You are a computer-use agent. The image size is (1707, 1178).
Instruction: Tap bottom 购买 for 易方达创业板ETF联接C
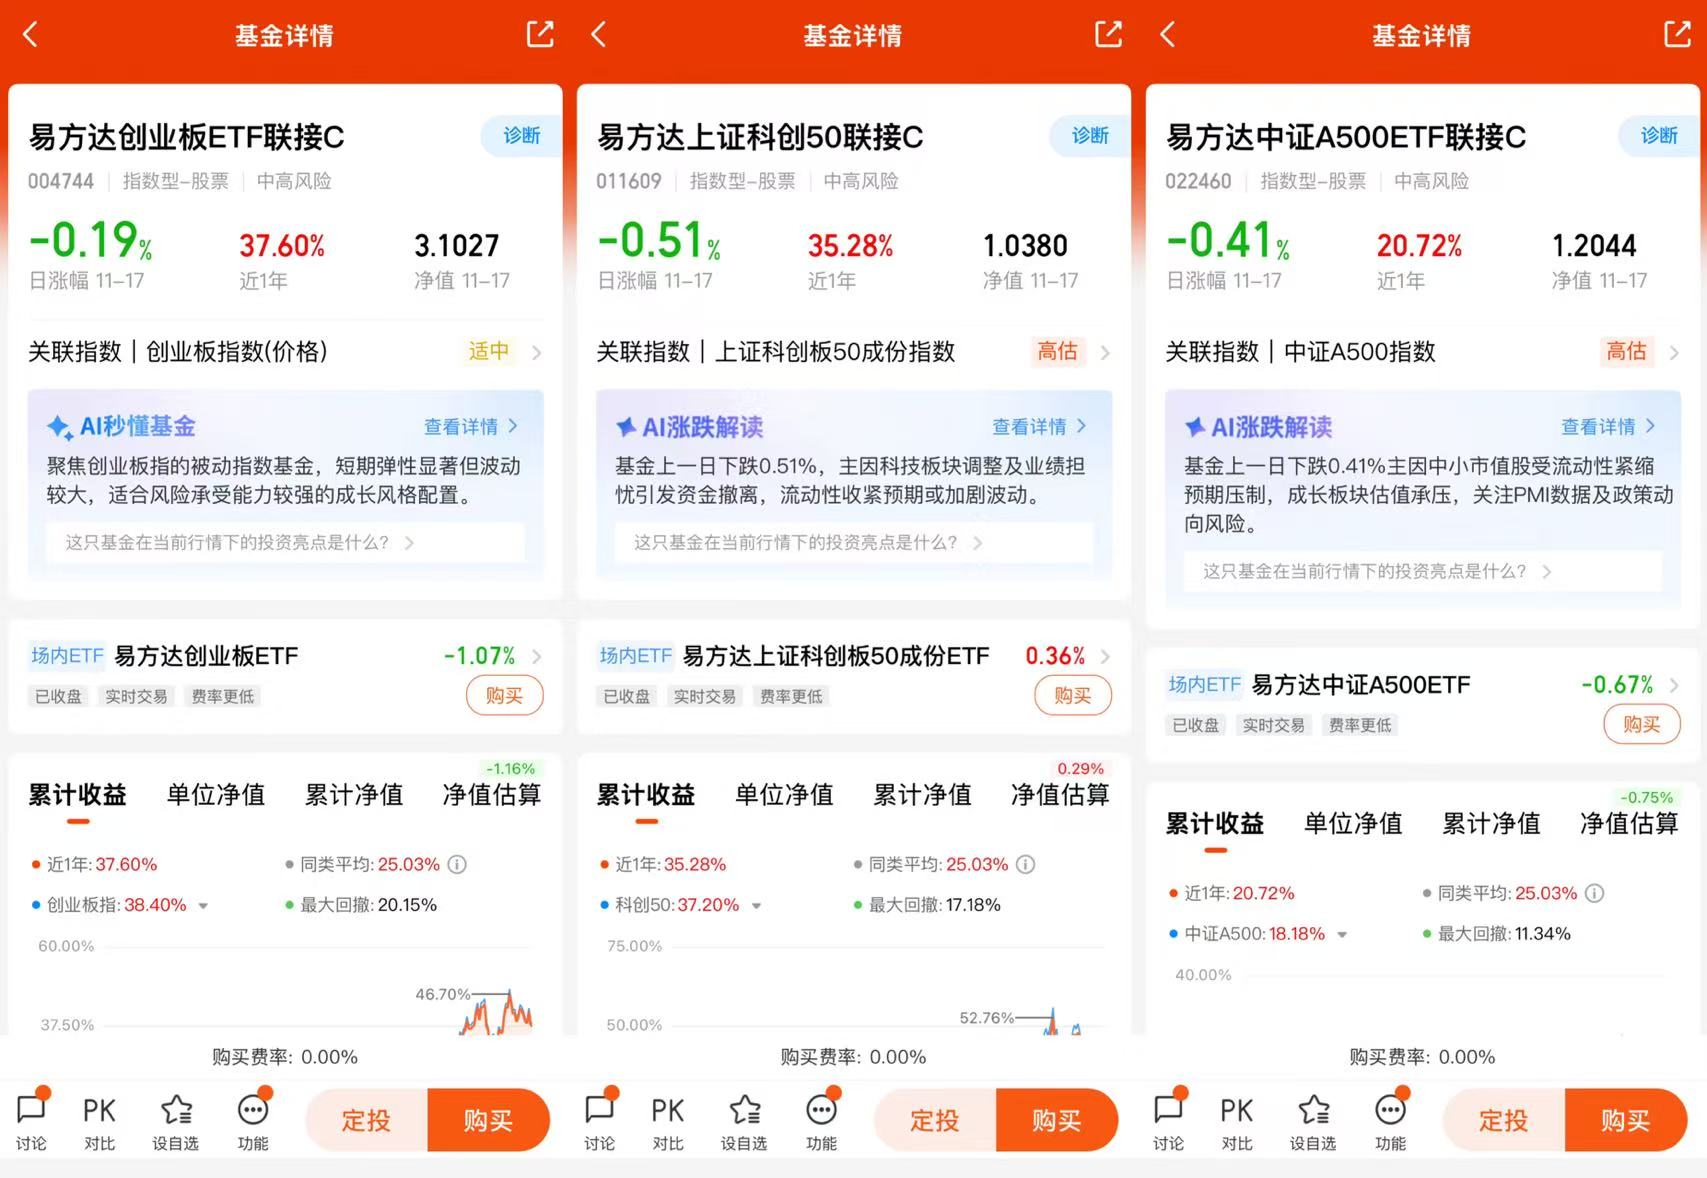489,1120
